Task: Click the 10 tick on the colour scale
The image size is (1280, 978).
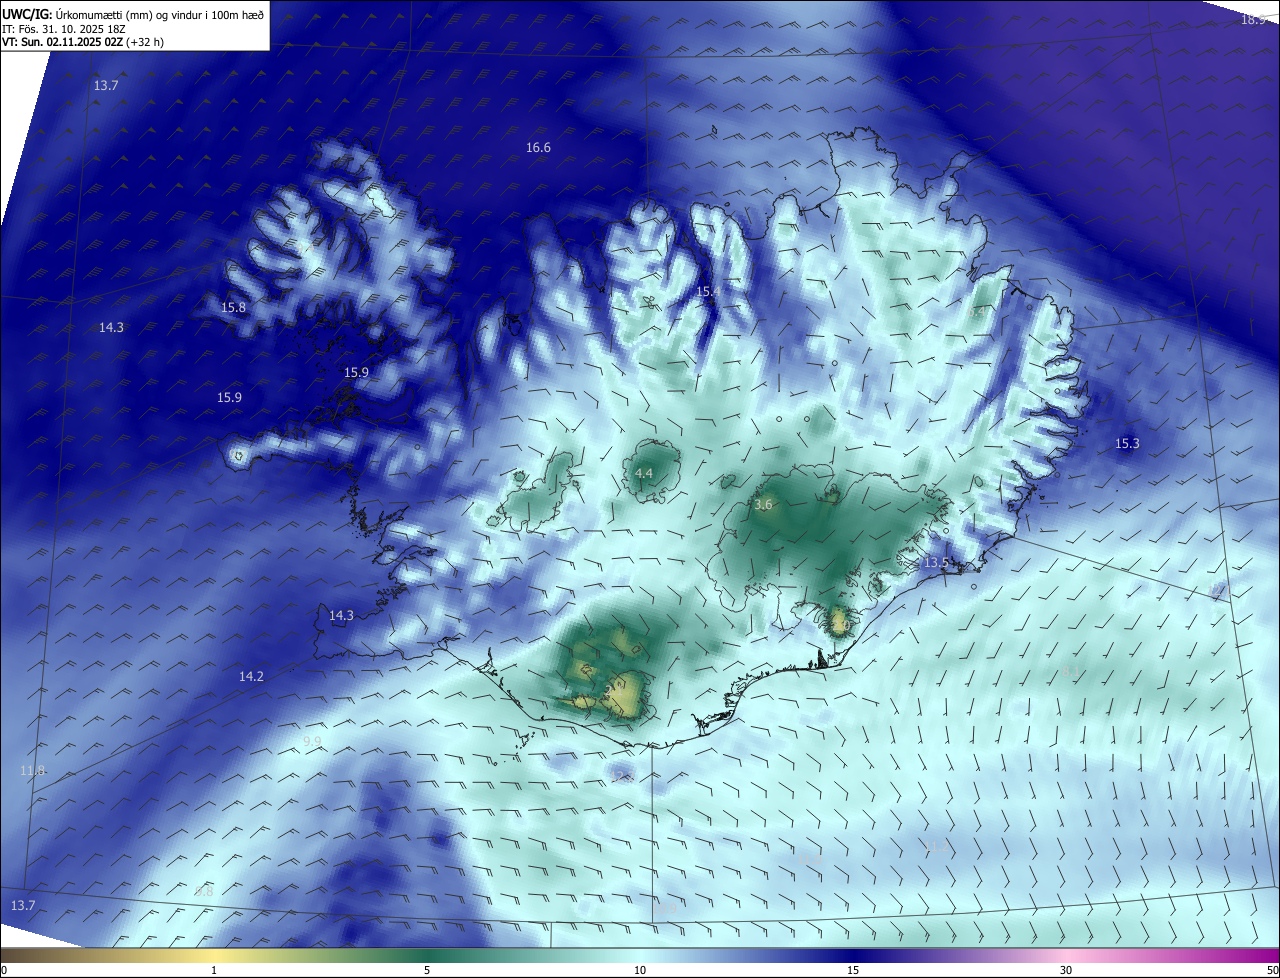Action: click(x=640, y=970)
